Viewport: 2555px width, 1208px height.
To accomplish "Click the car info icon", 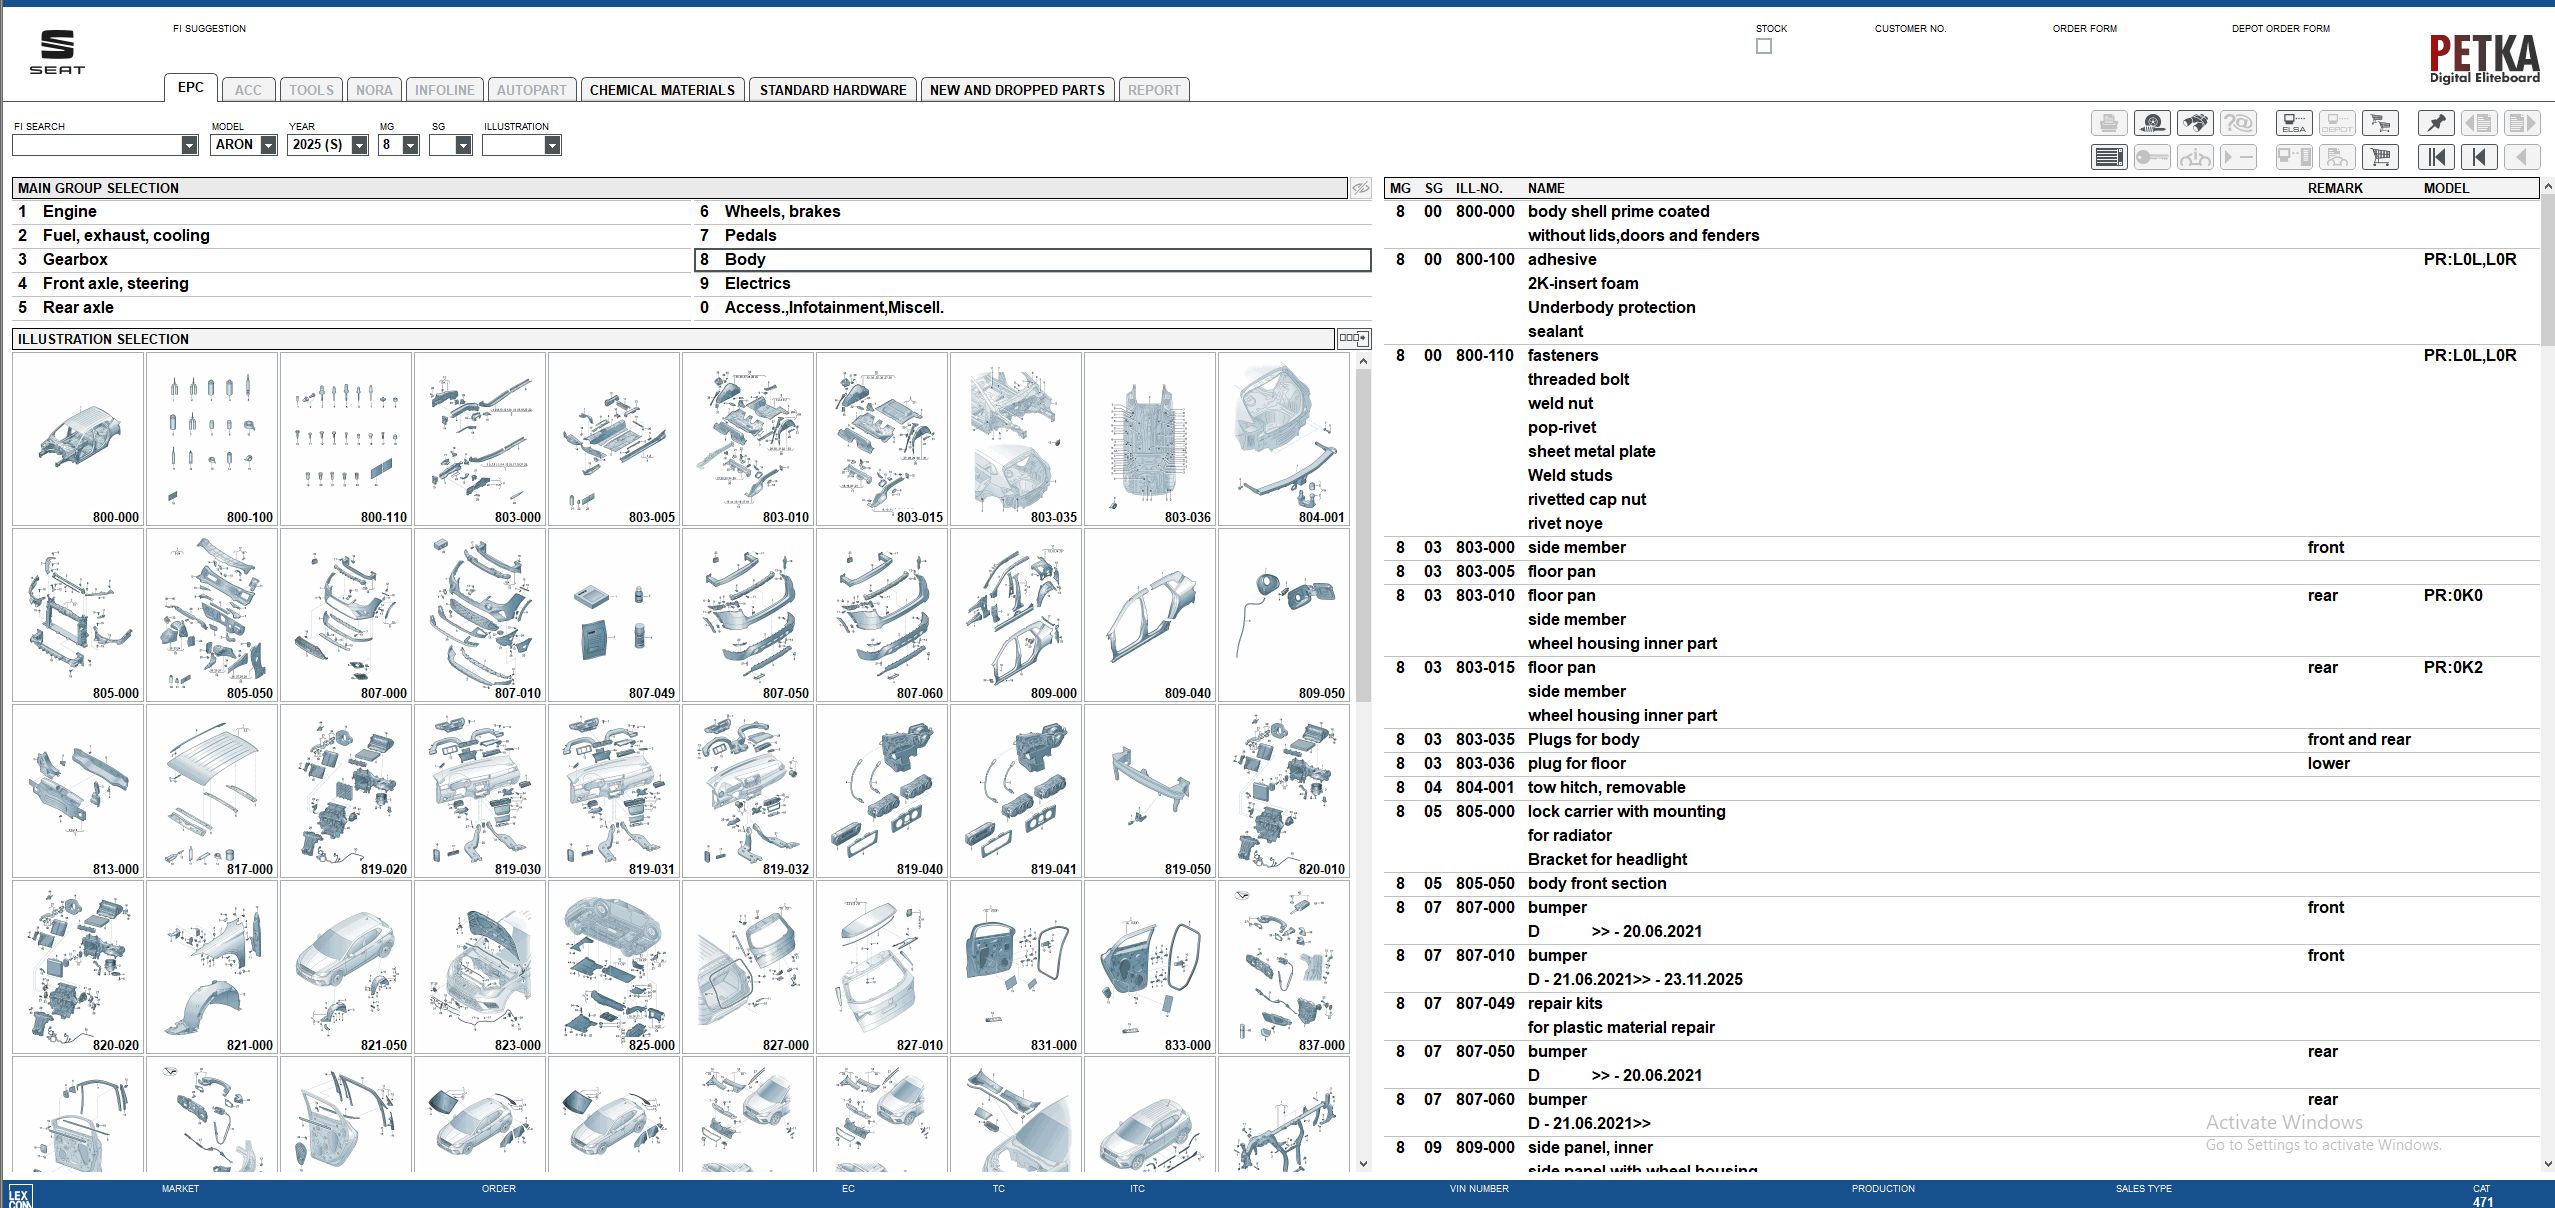I will [x=2195, y=157].
